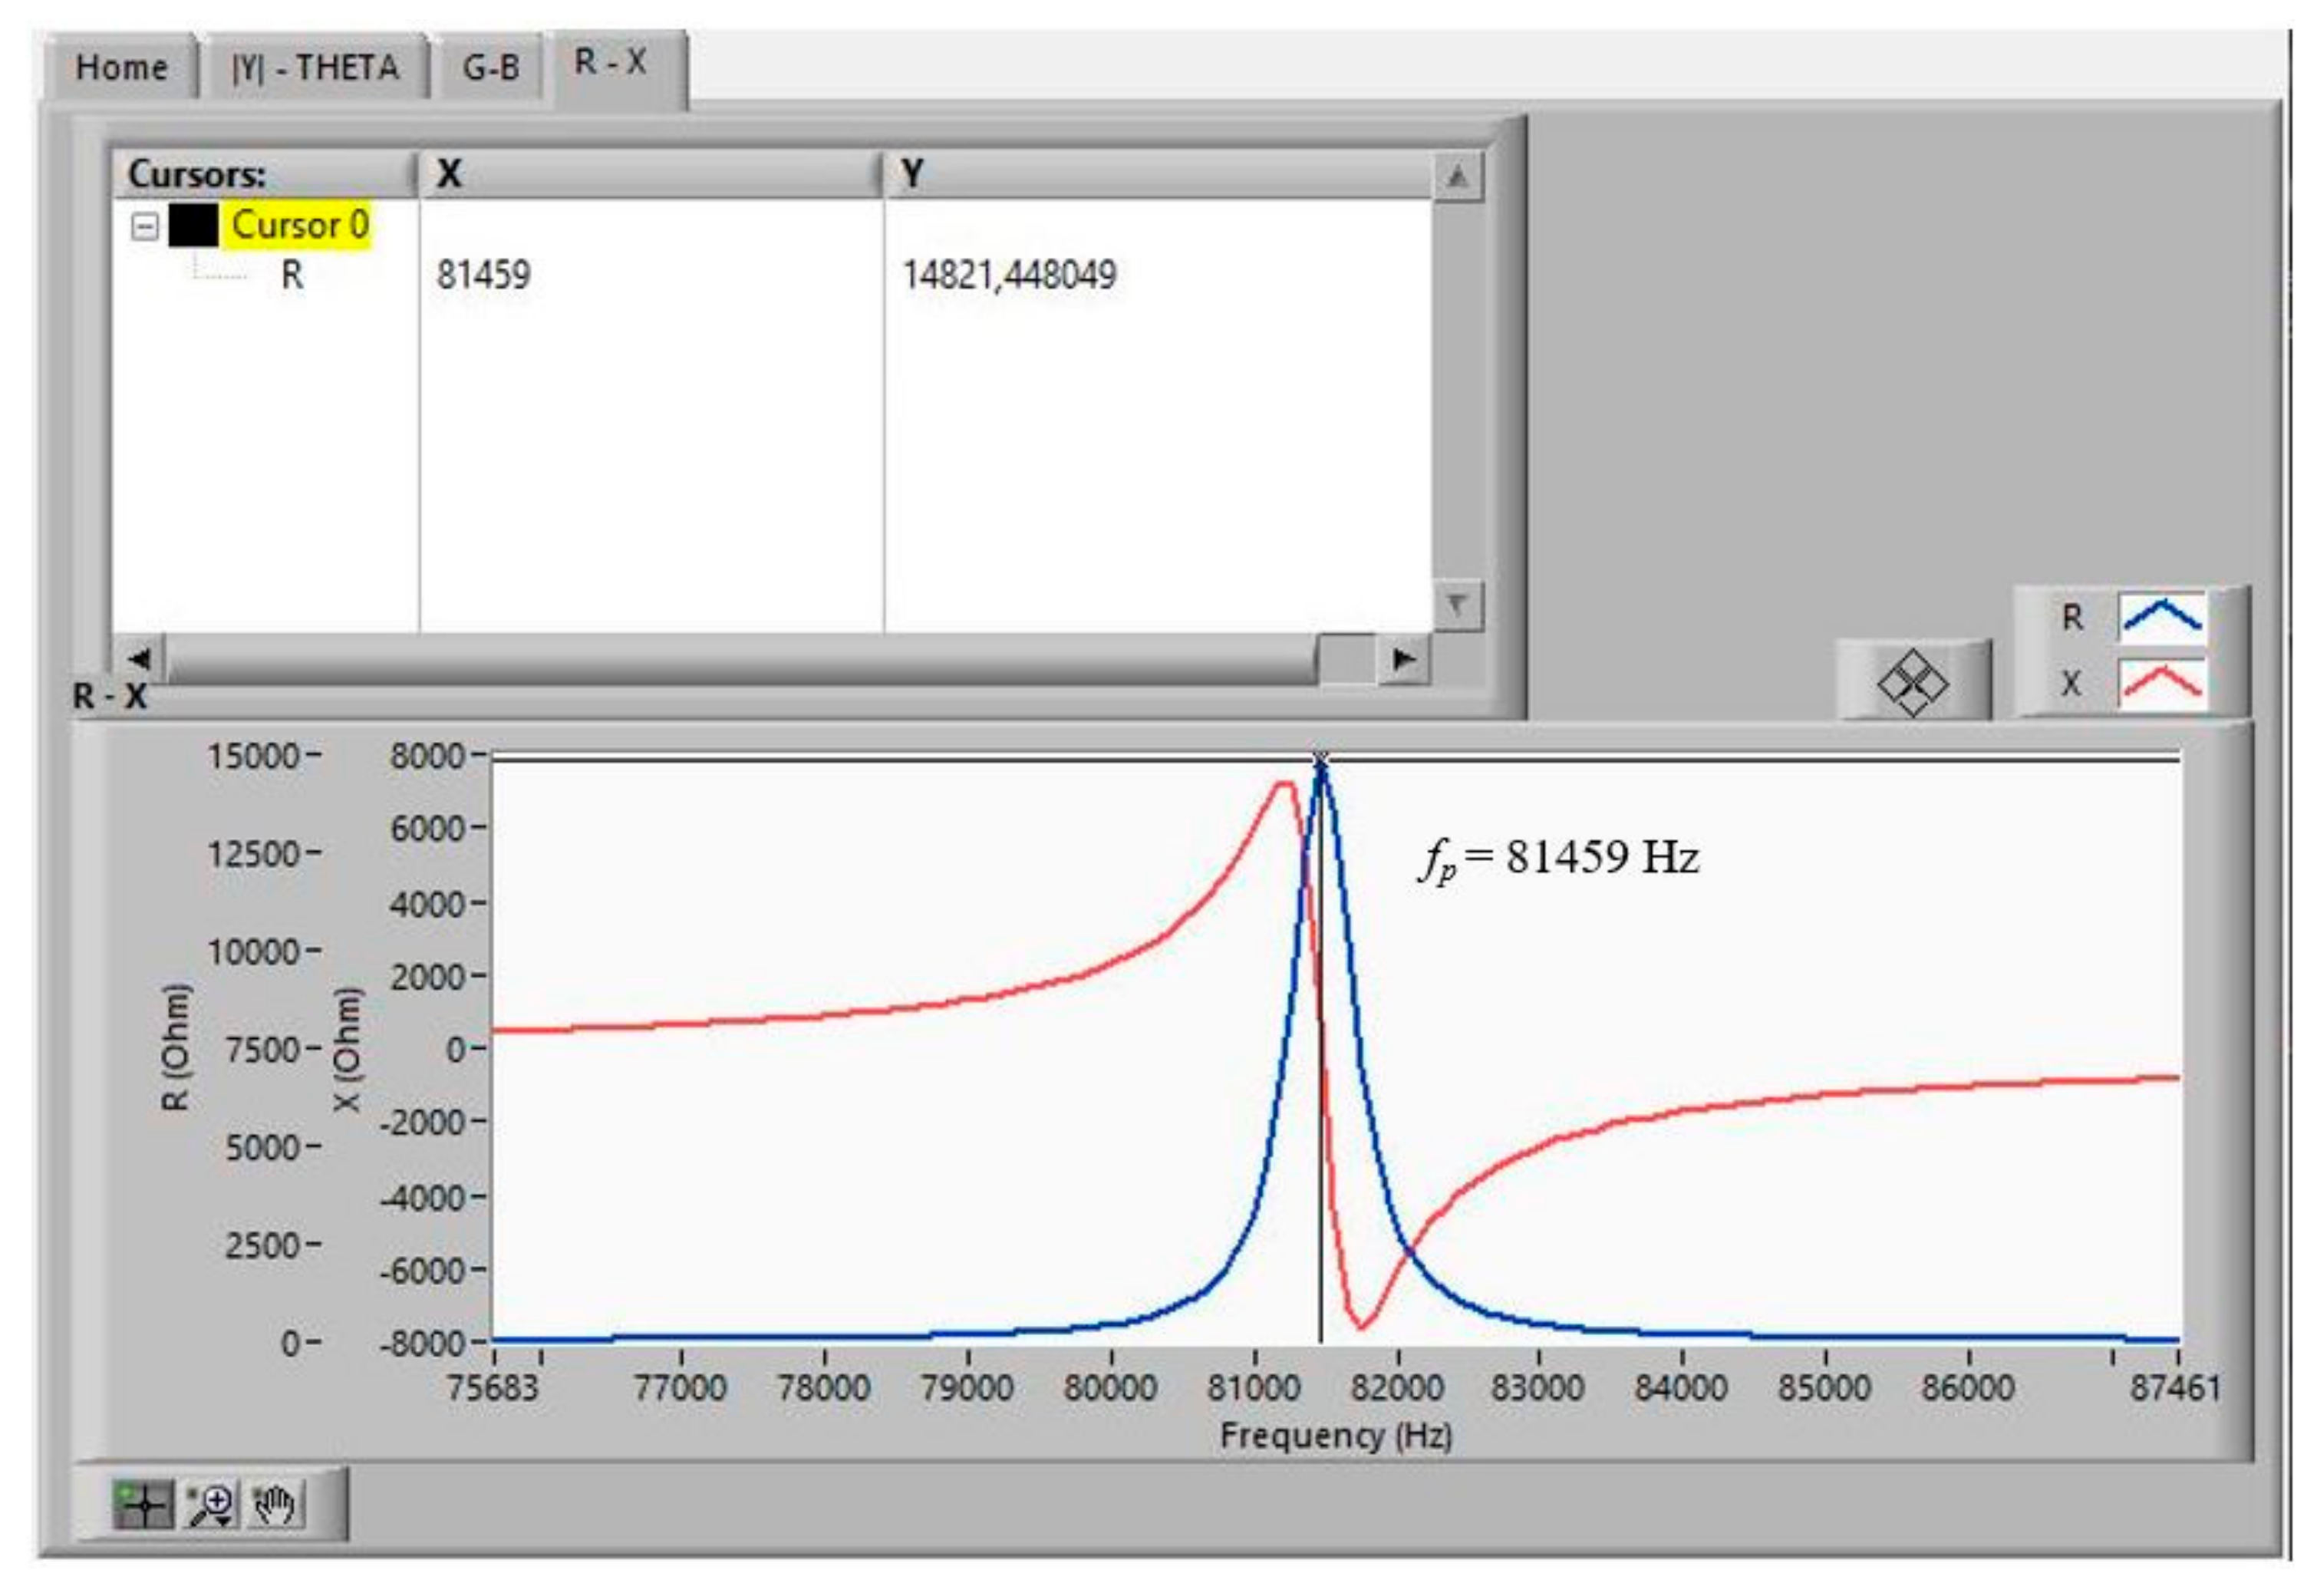The width and height of the screenshot is (2317, 1596).
Task: Select the R - X tab
Action: (x=610, y=63)
